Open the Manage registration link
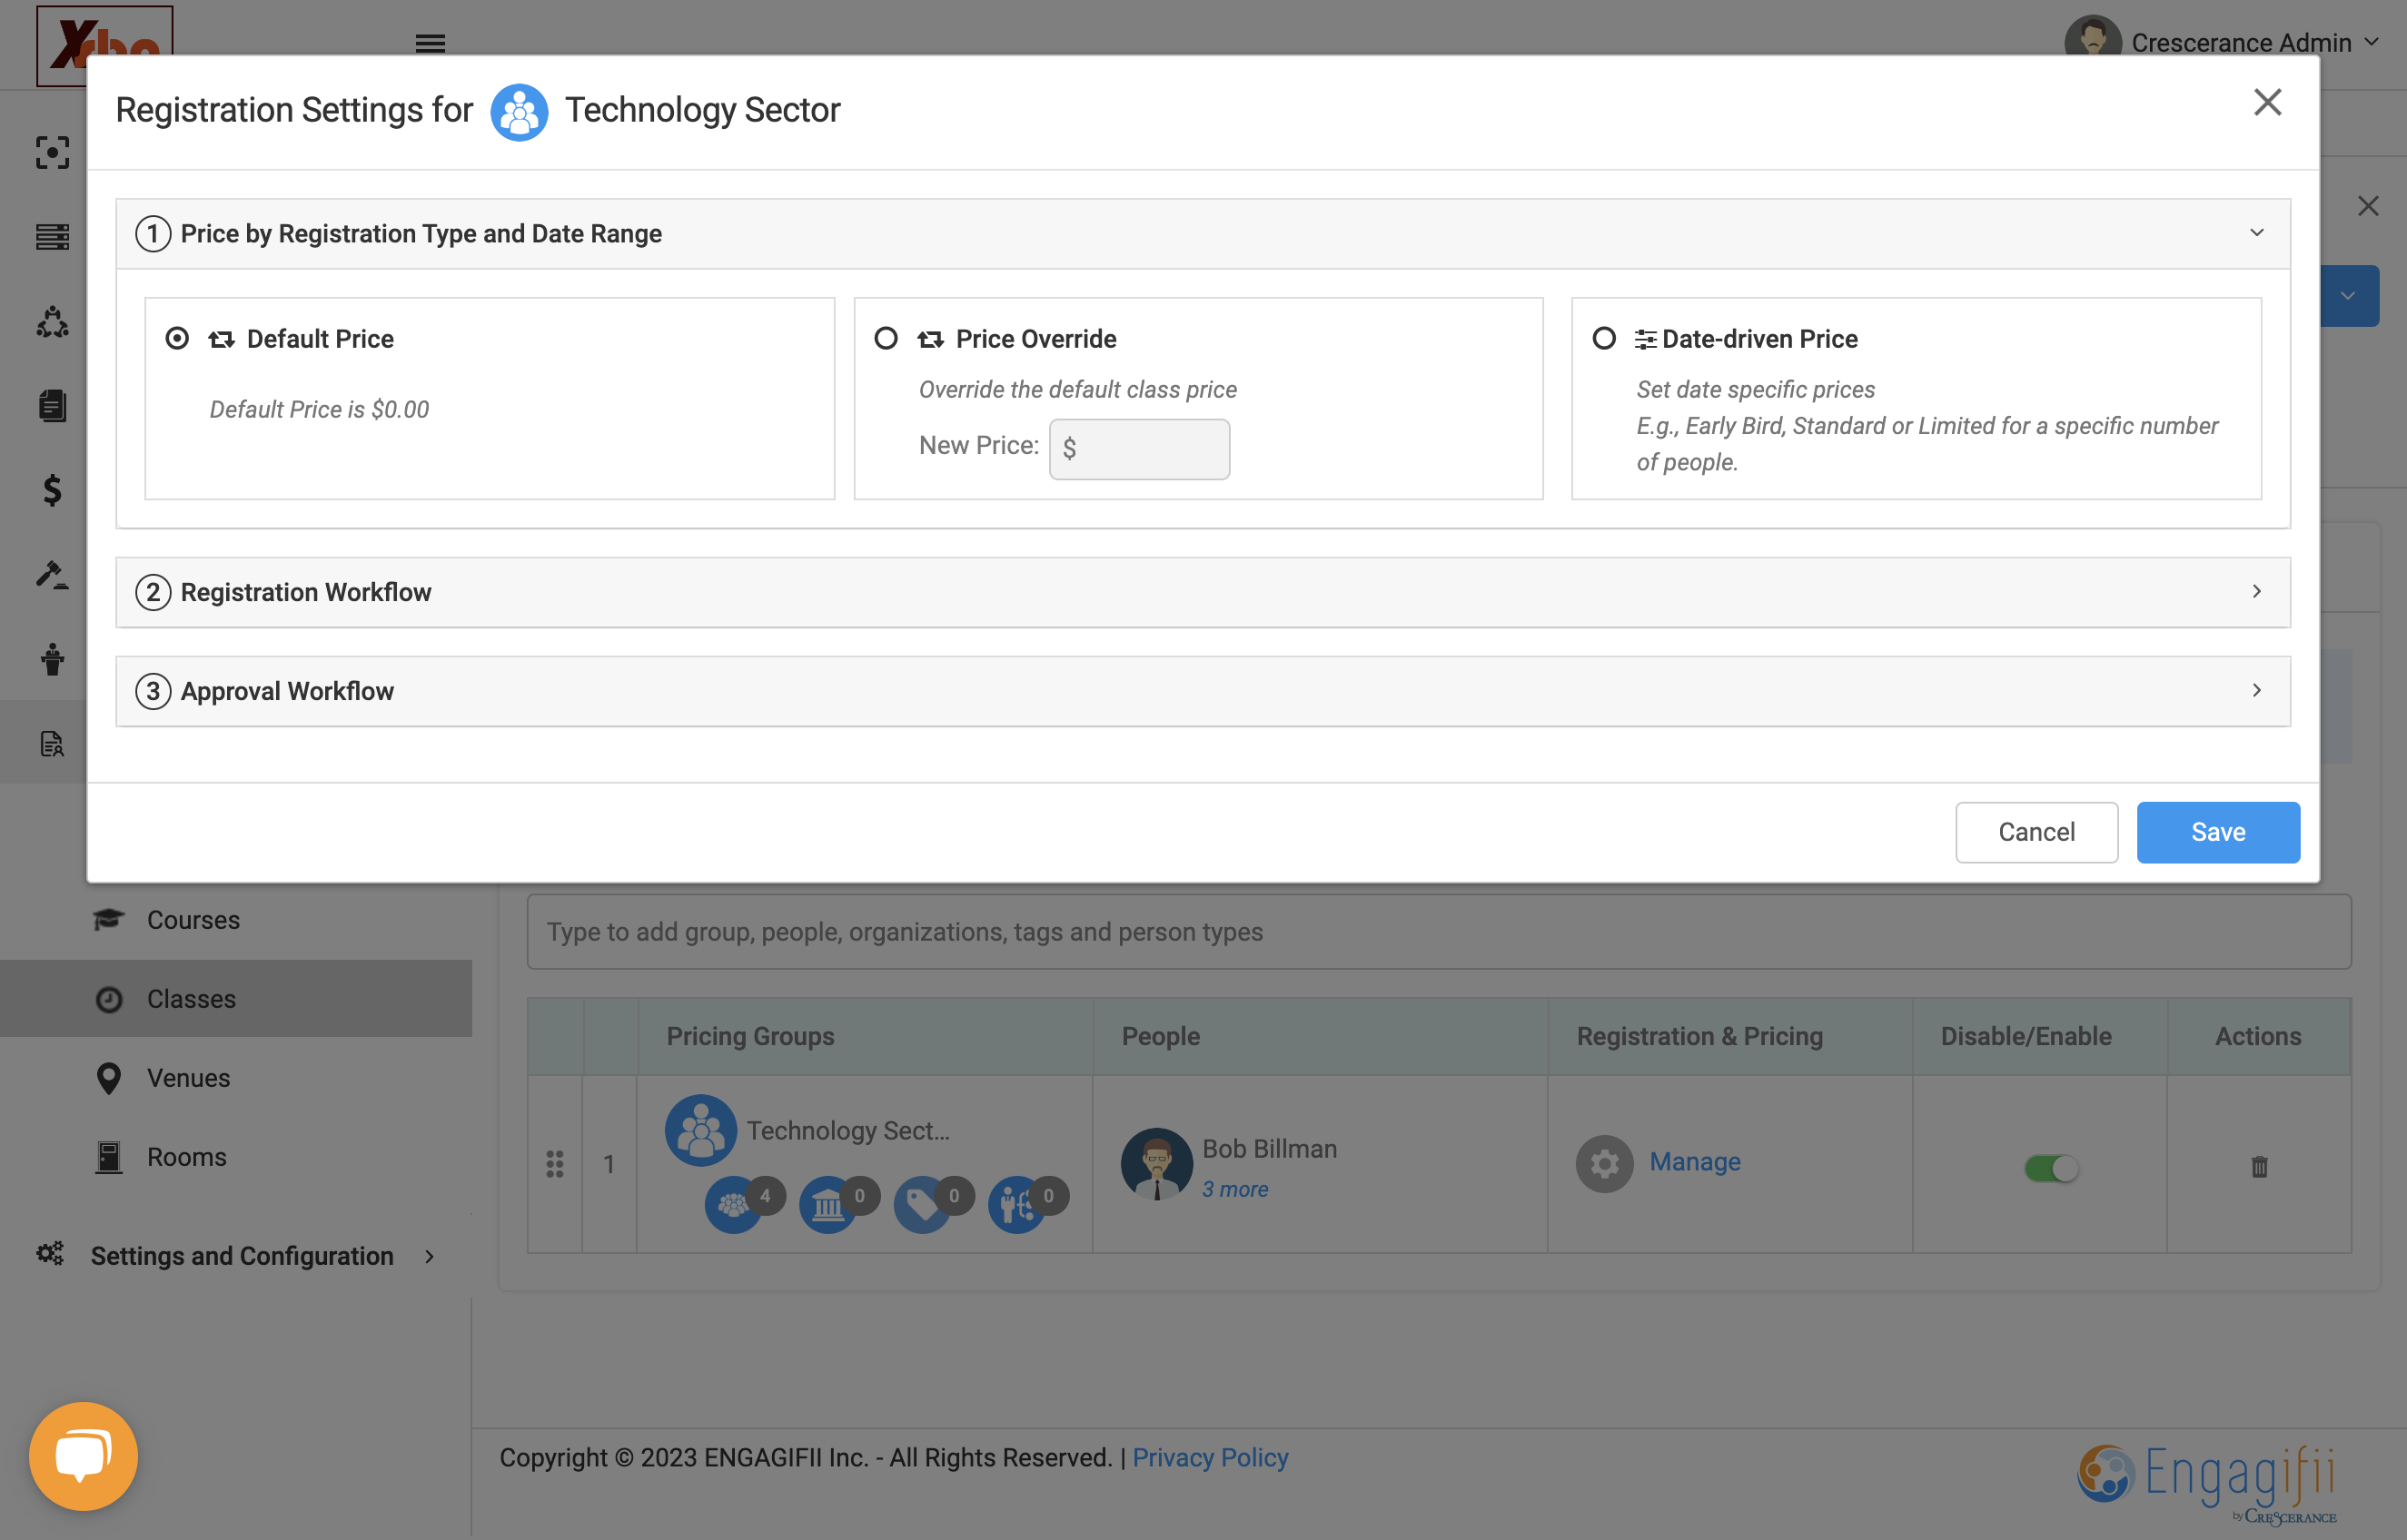The image size is (2407, 1540). pyautogui.click(x=1695, y=1161)
